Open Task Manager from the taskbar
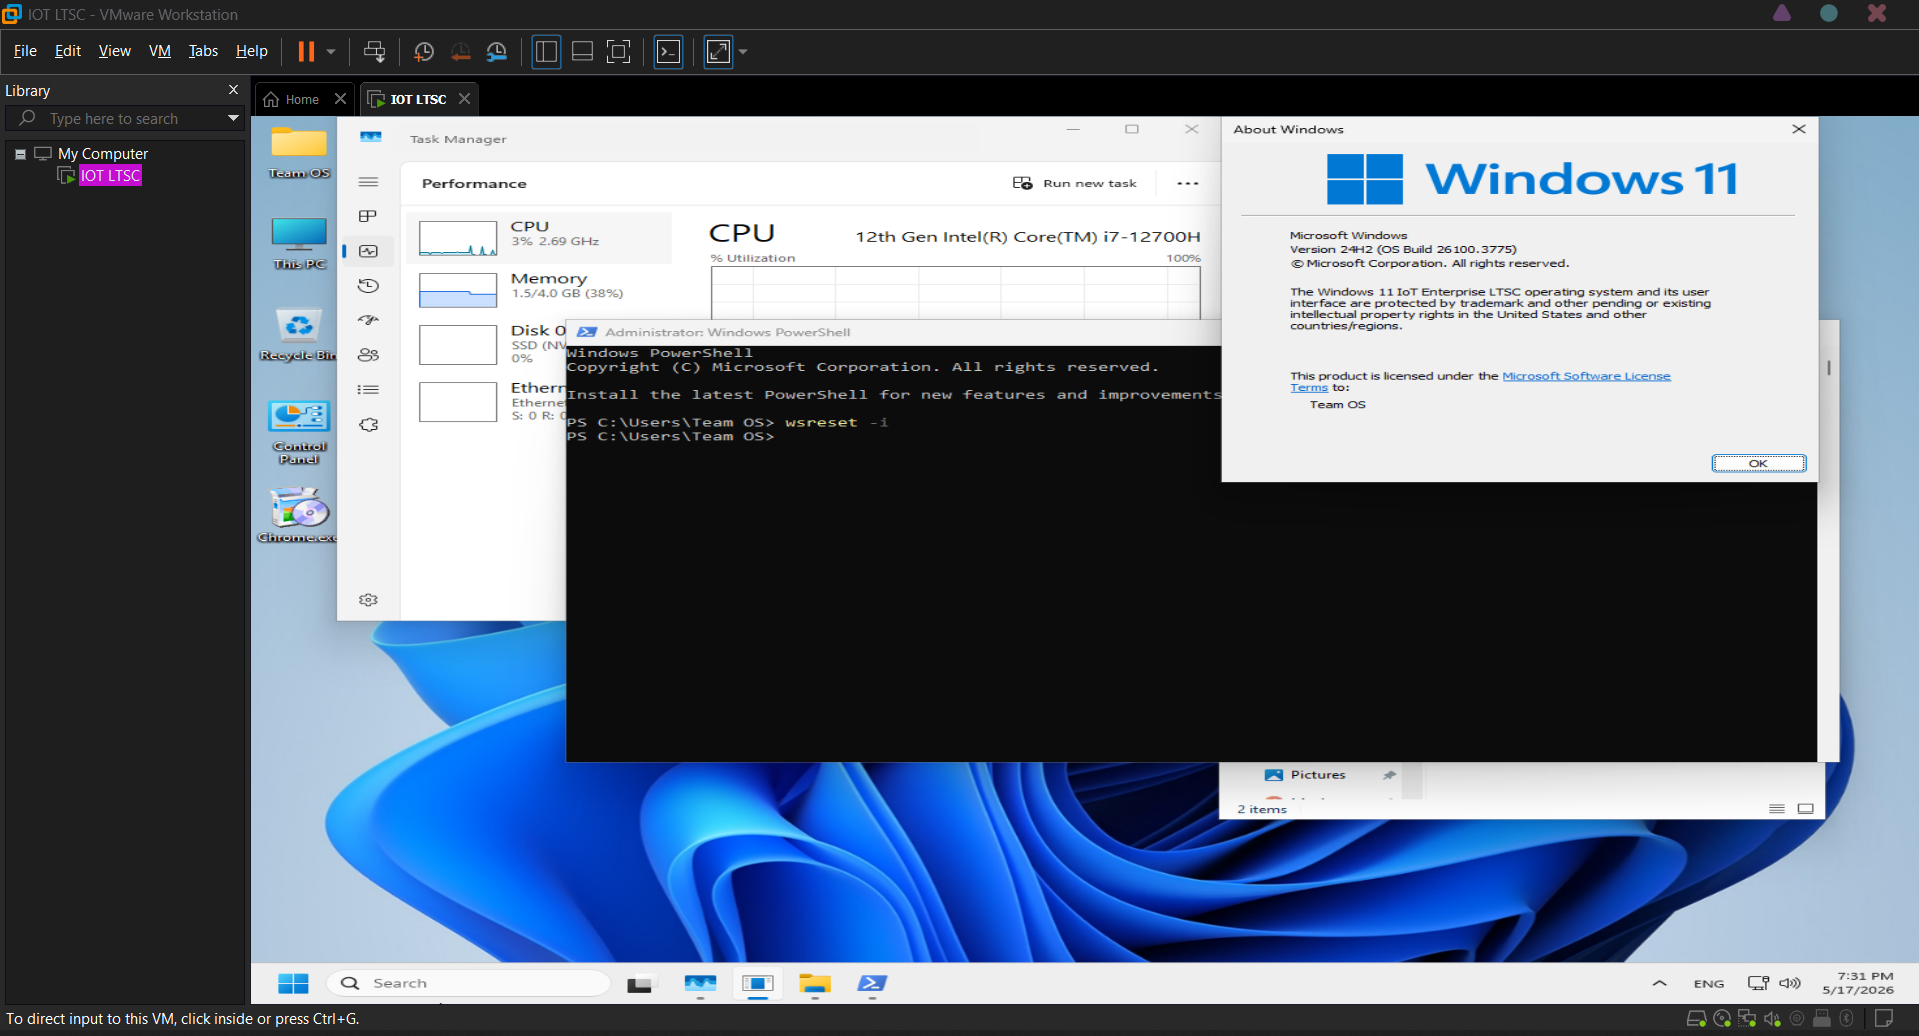 [x=700, y=984]
